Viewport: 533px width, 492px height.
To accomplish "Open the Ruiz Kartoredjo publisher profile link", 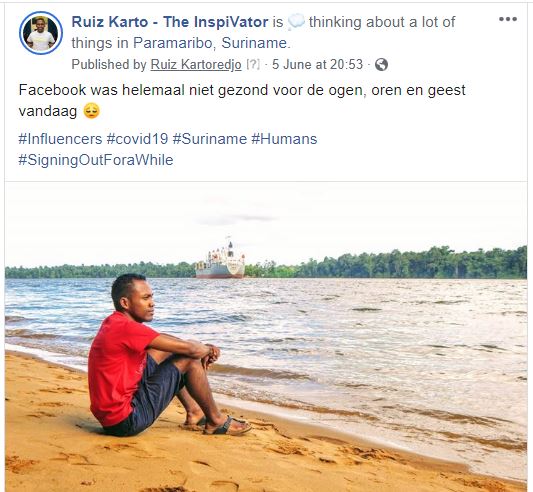I will pyautogui.click(x=196, y=65).
